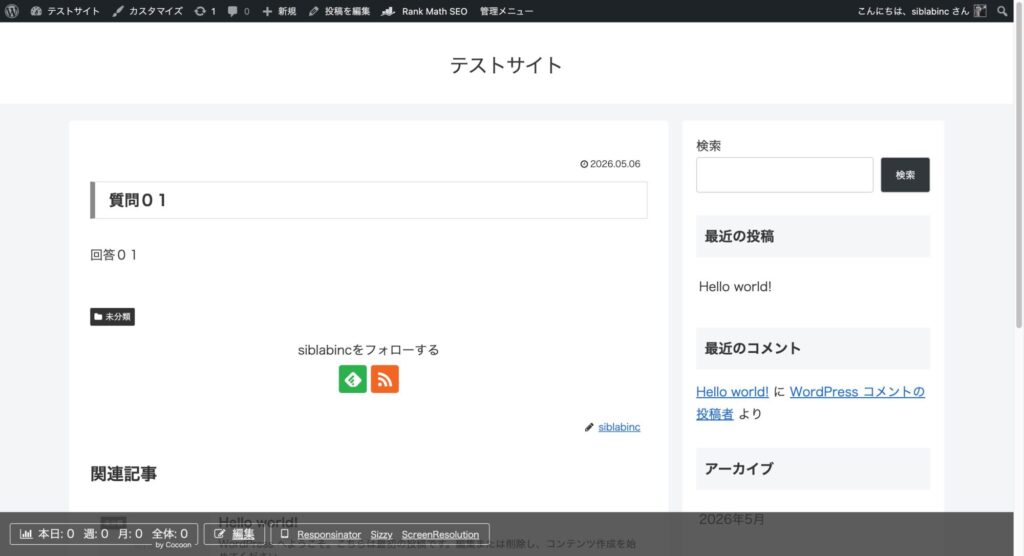Open the Hello world! recent post
The width and height of the screenshot is (1024, 556).
(x=735, y=286)
